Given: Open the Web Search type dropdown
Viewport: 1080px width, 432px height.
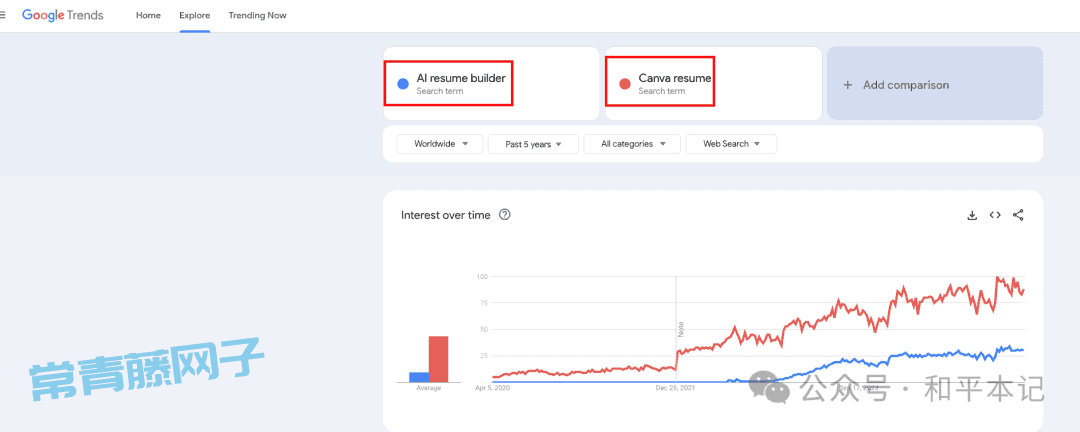Looking at the screenshot, I should click(731, 144).
